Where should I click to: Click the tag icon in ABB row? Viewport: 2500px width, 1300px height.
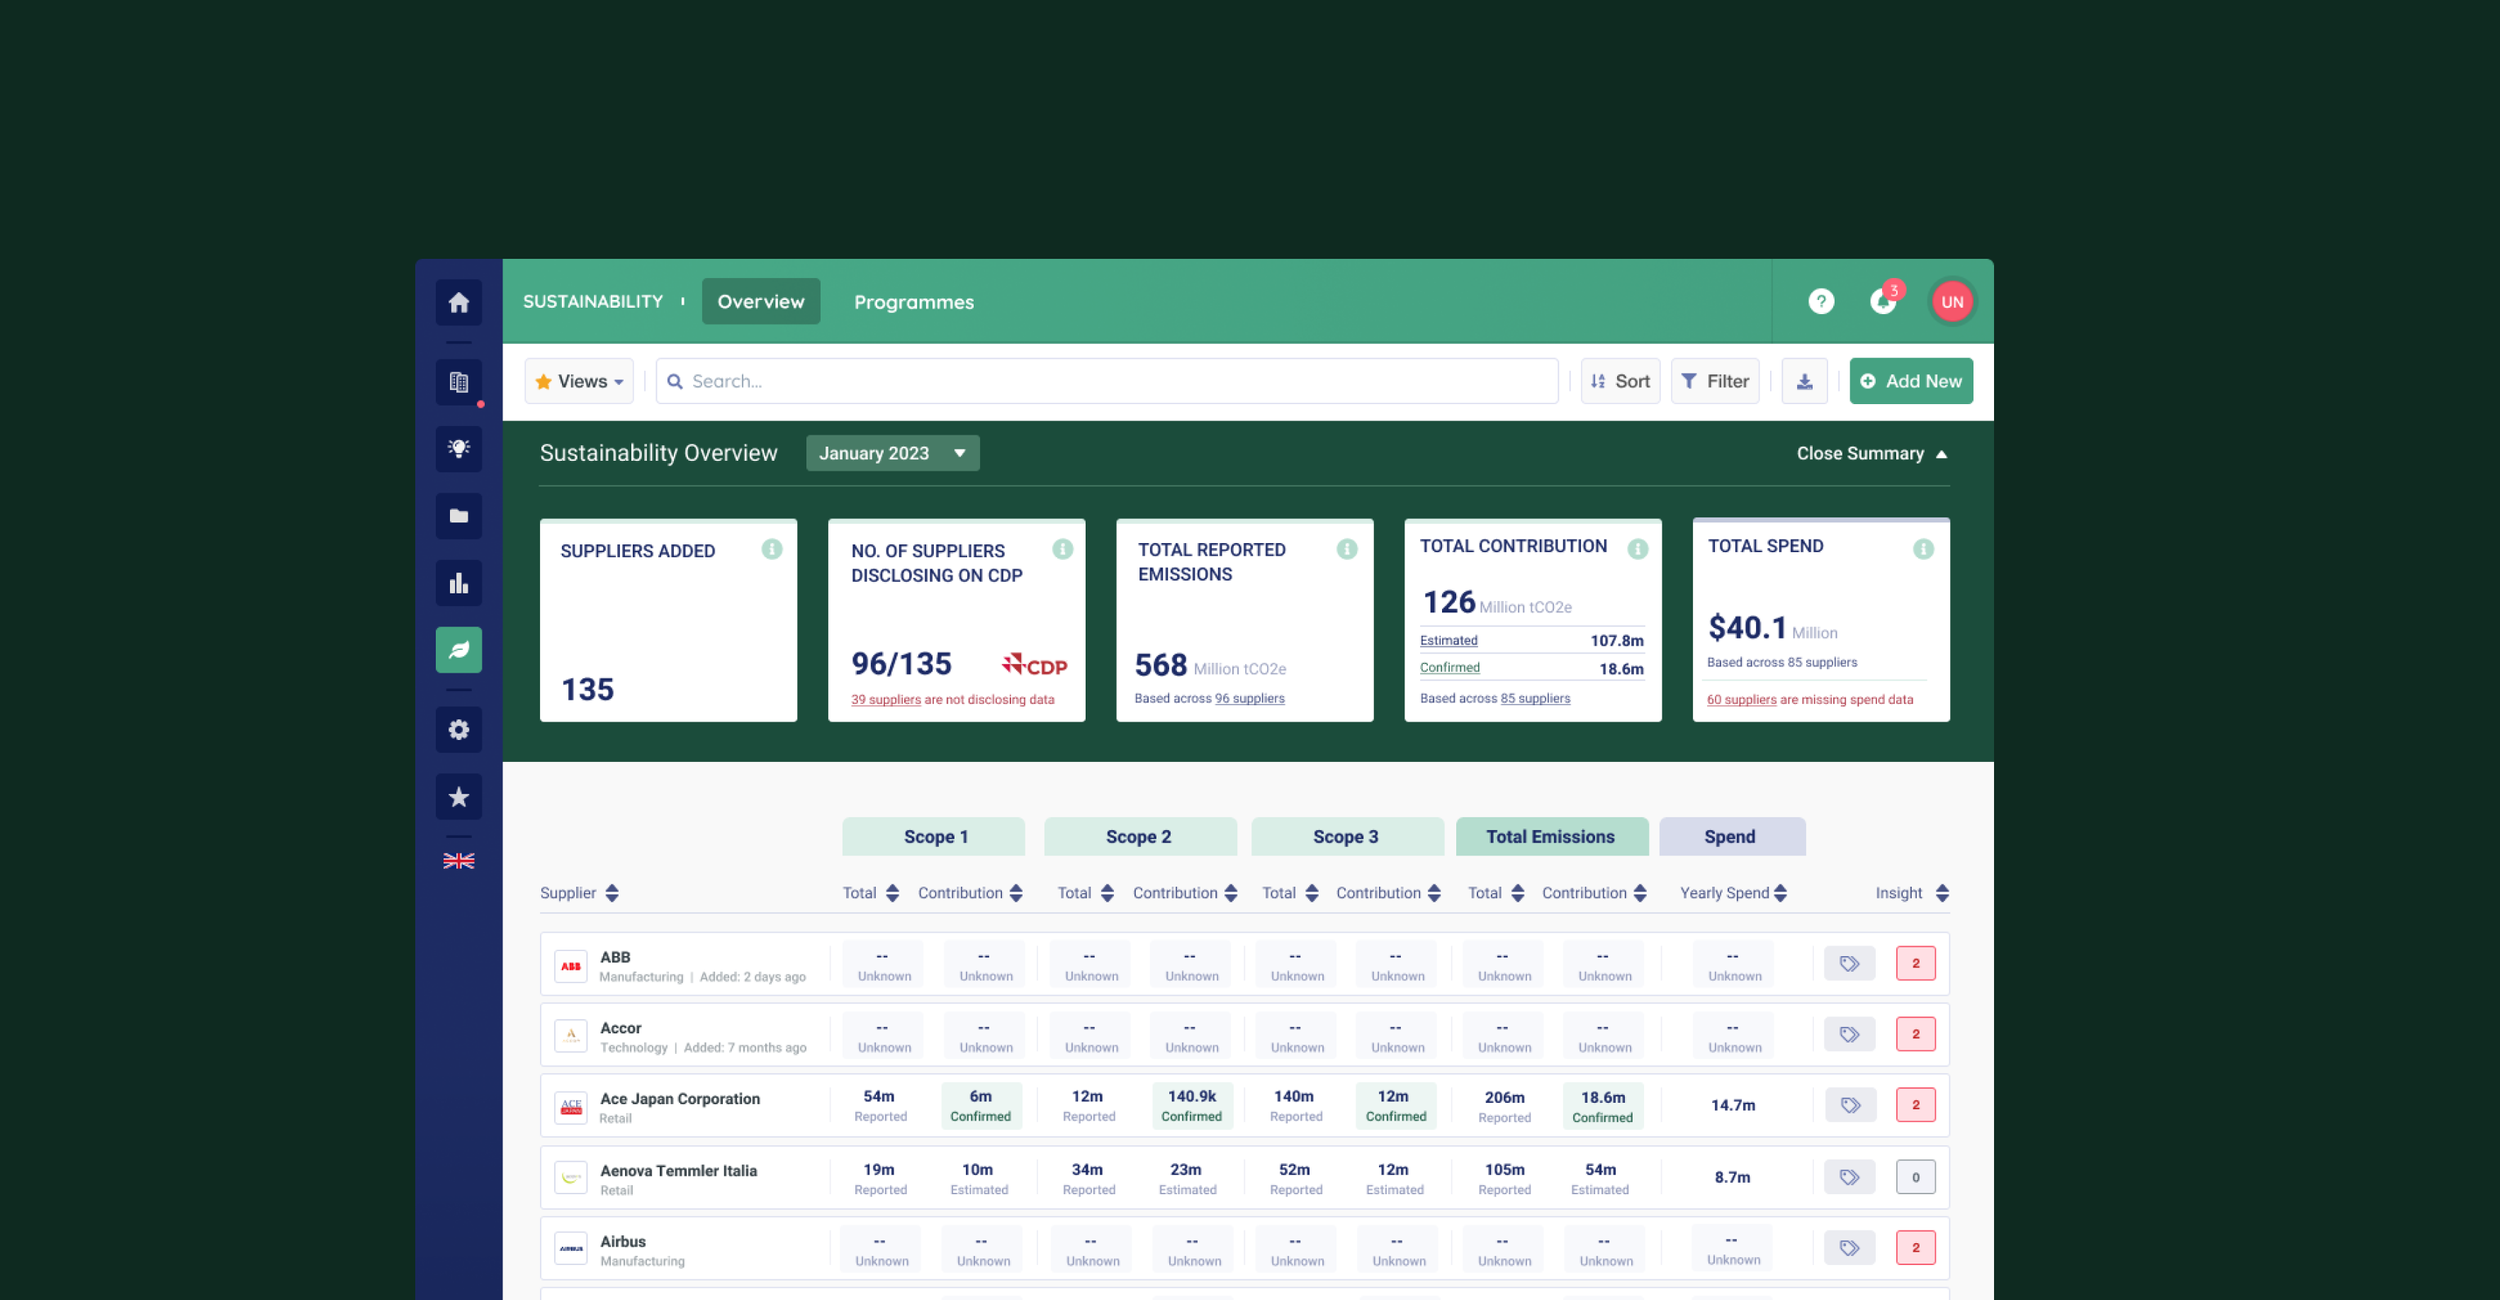(x=1849, y=964)
